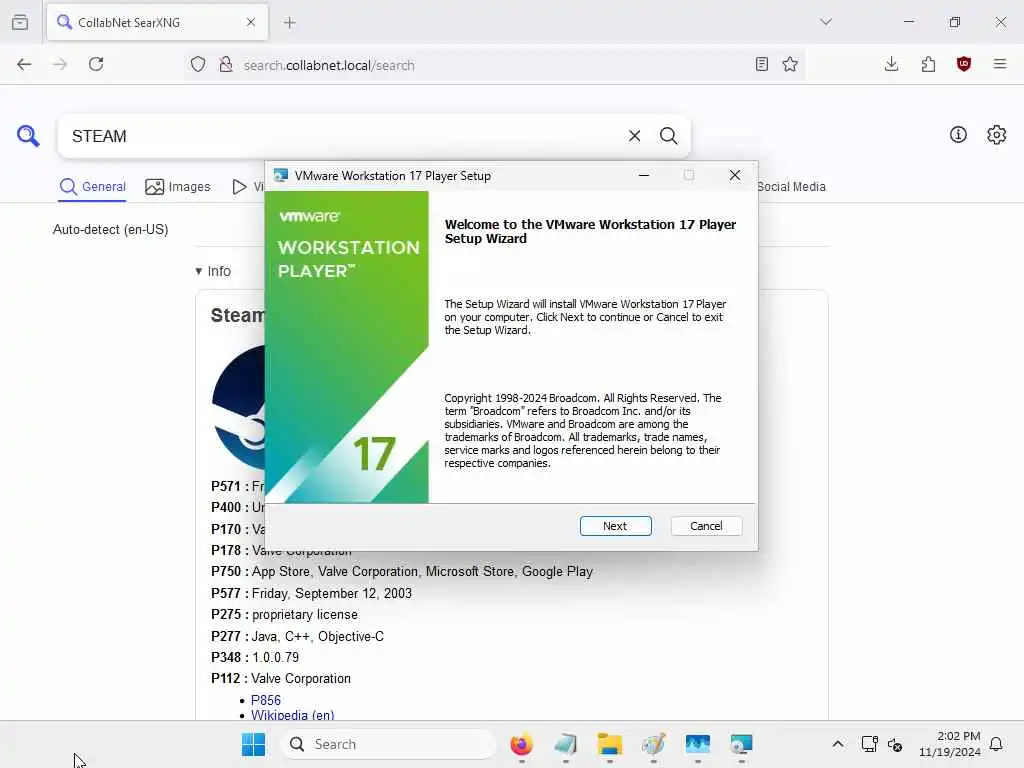Open Firefox downloads panel
The width and height of the screenshot is (1024, 768).
click(x=891, y=64)
